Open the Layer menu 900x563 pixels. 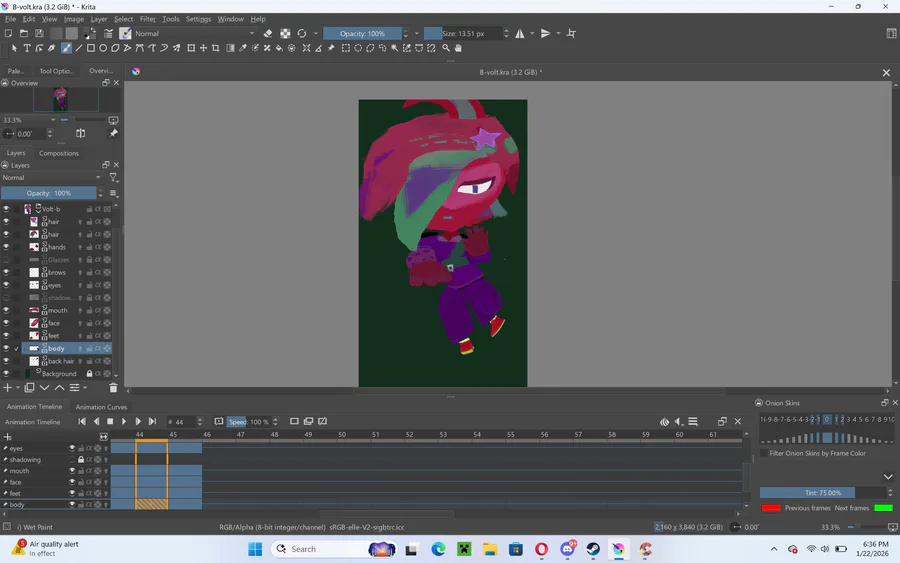coord(99,19)
